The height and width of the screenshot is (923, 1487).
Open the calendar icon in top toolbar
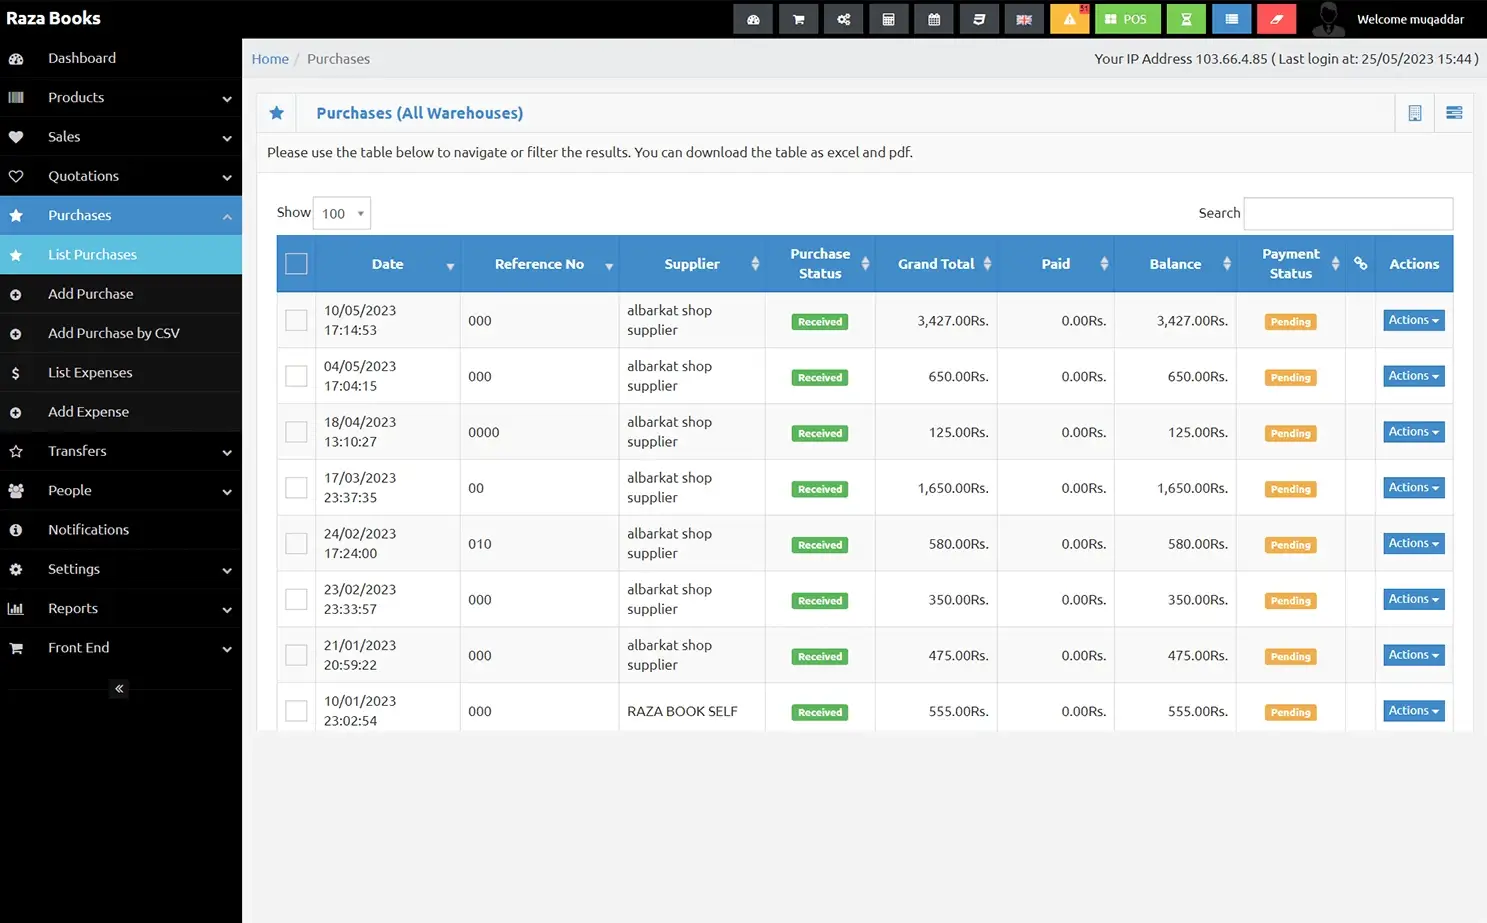[x=933, y=19]
